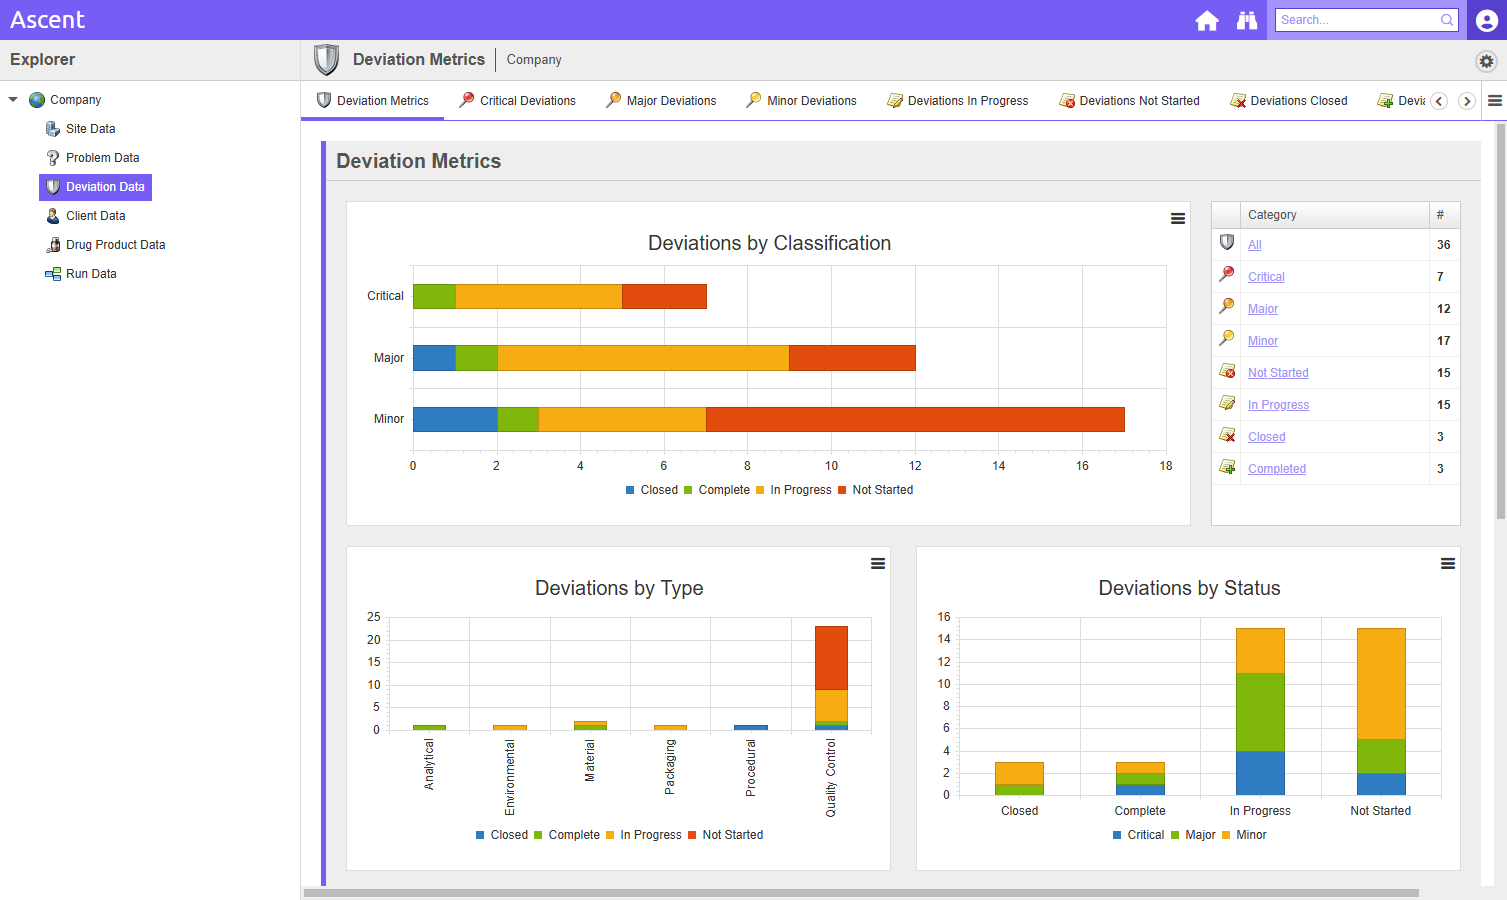Click the Category column header
Image resolution: width=1507 pixels, height=900 pixels.
[x=1334, y=215]
